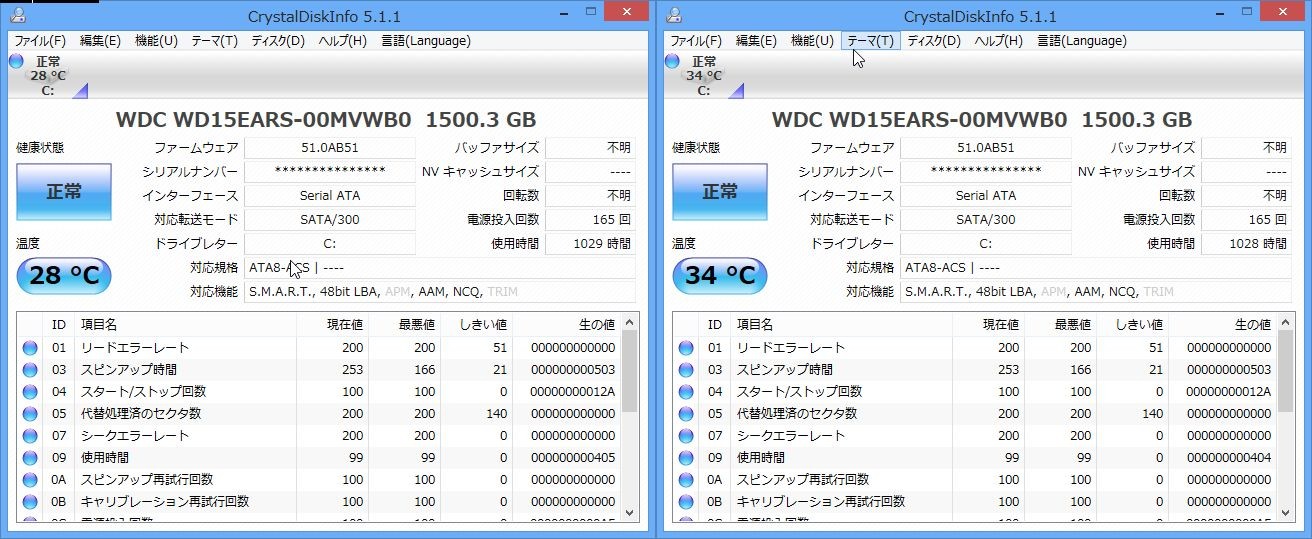The height and width of the screenshot is (539, 1312).
Task: Select キャリブレーション再試行回数 row in left window
Action: coord(319,502)
